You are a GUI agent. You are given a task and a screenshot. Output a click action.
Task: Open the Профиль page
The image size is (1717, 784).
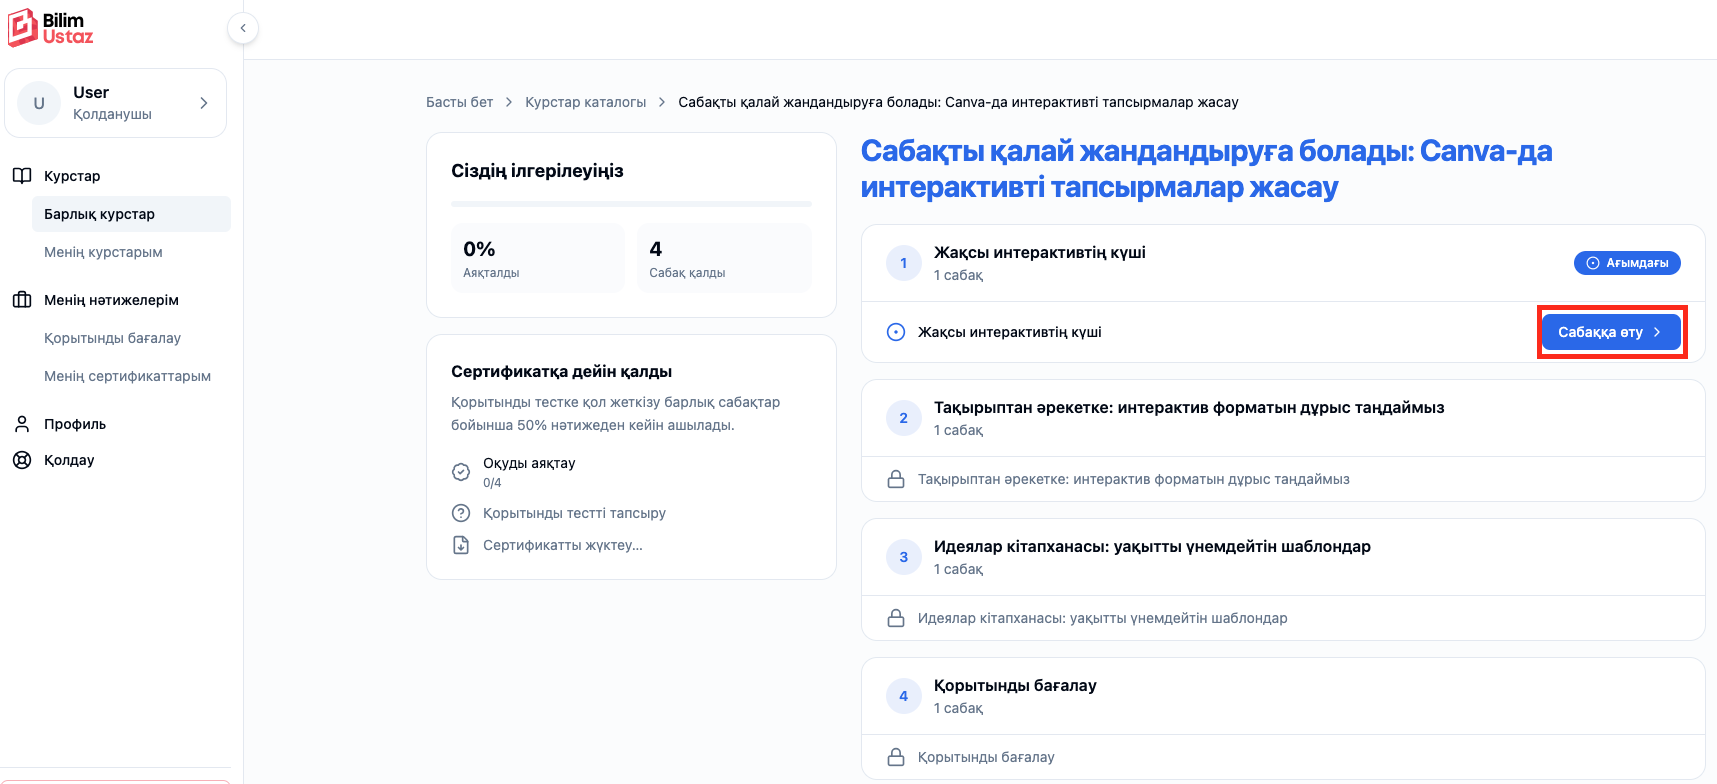[75, 424]
